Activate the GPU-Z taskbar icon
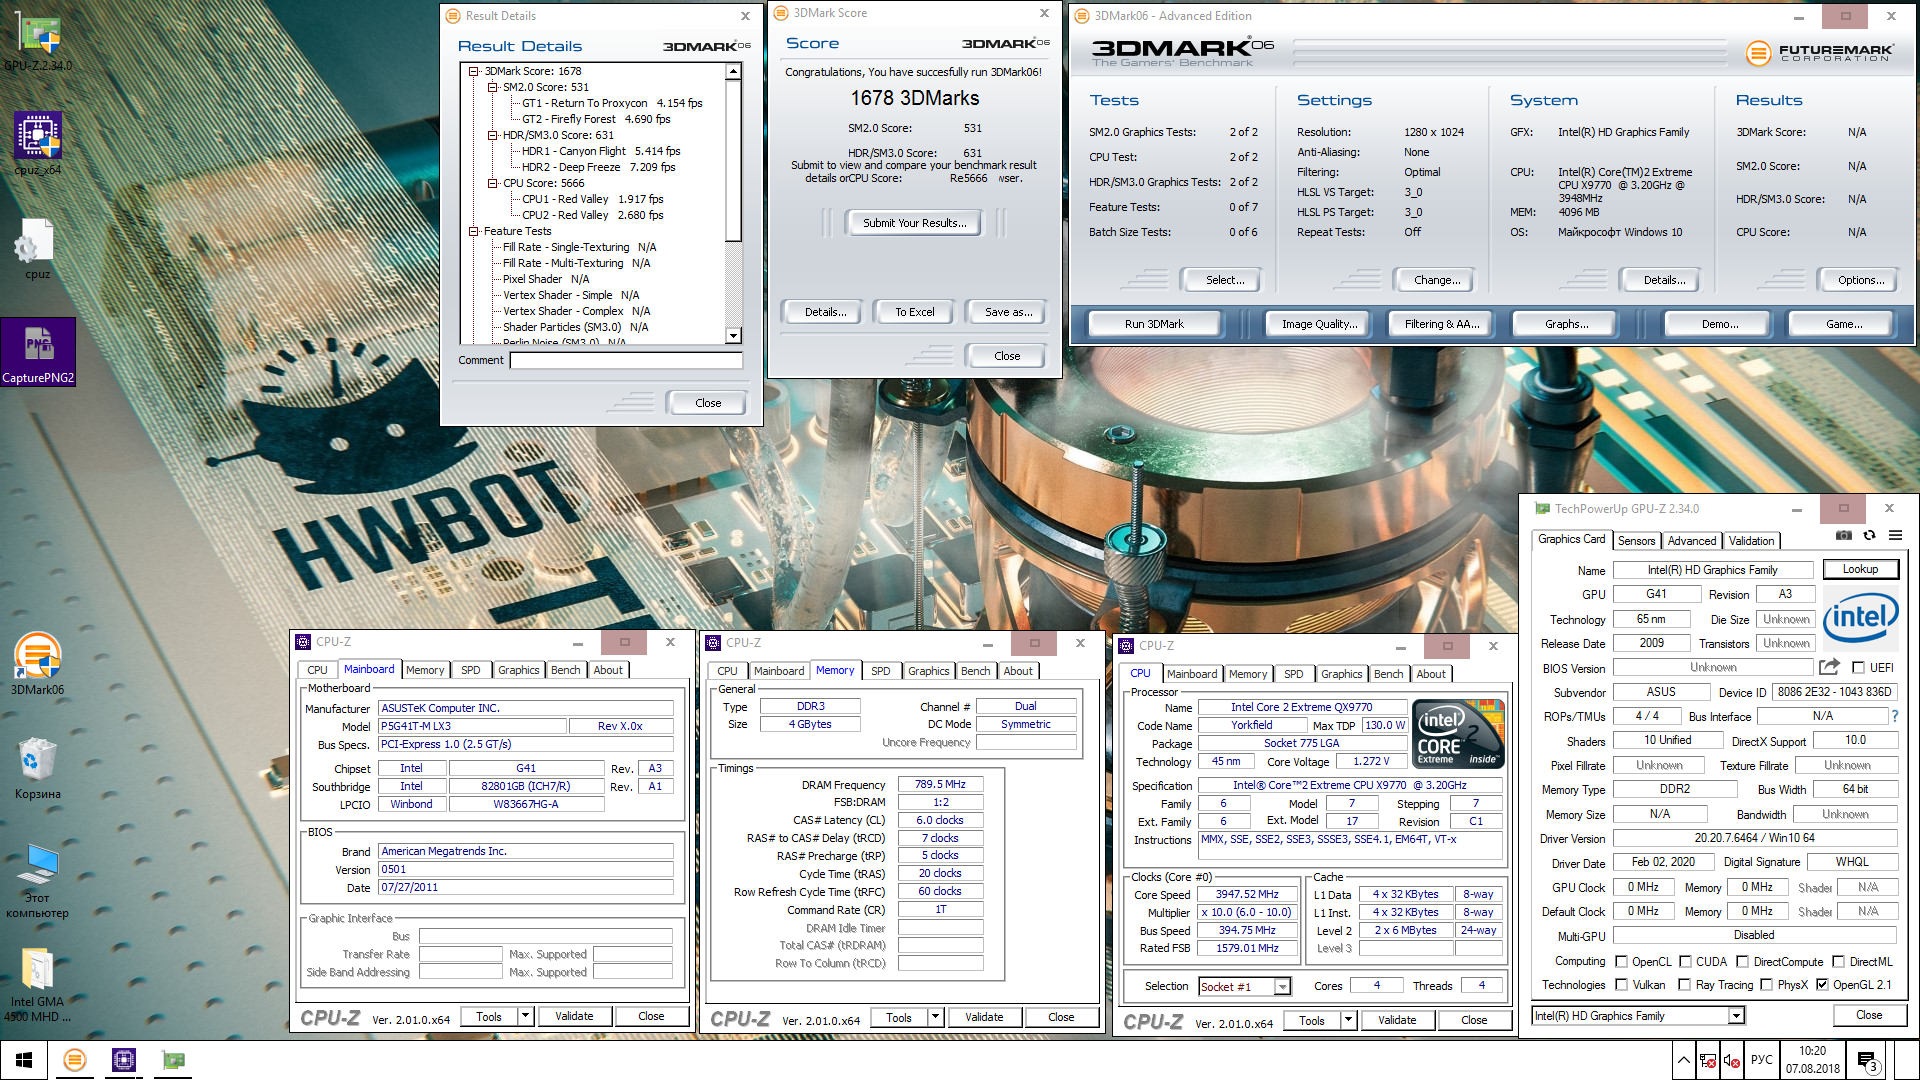The height and width of the screenshot is (1080, 1920). tap(173, 1060)
